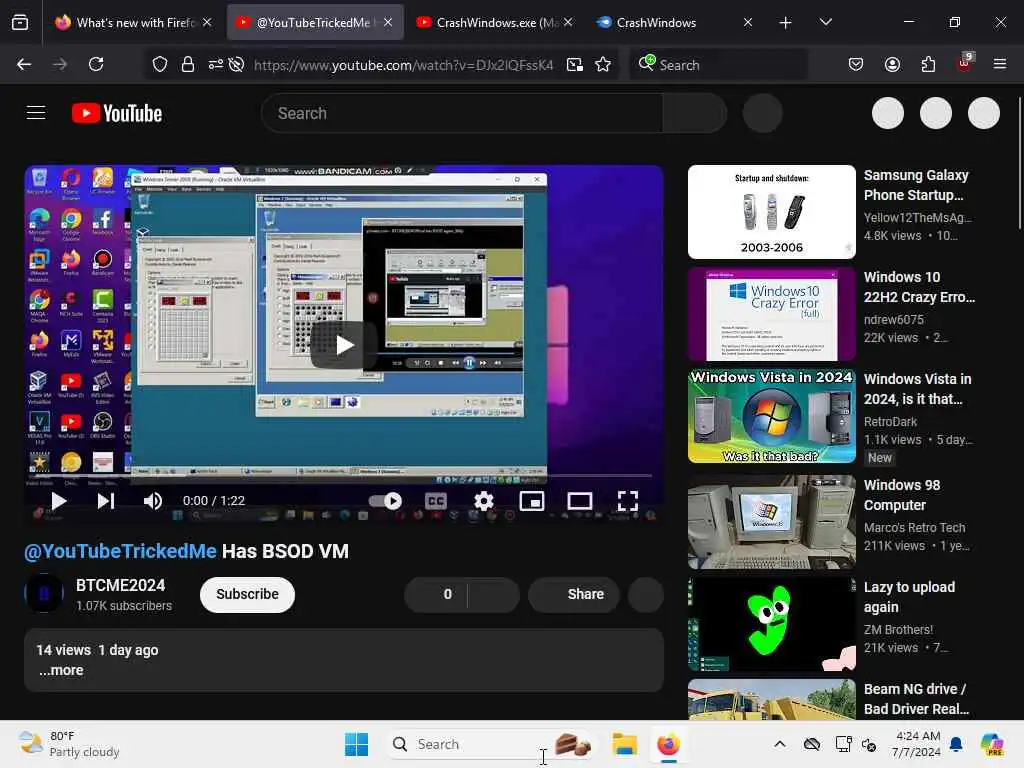Click Firefox icon in taskbar
This screenshot has width=1024, height=768.
[668, 744]
